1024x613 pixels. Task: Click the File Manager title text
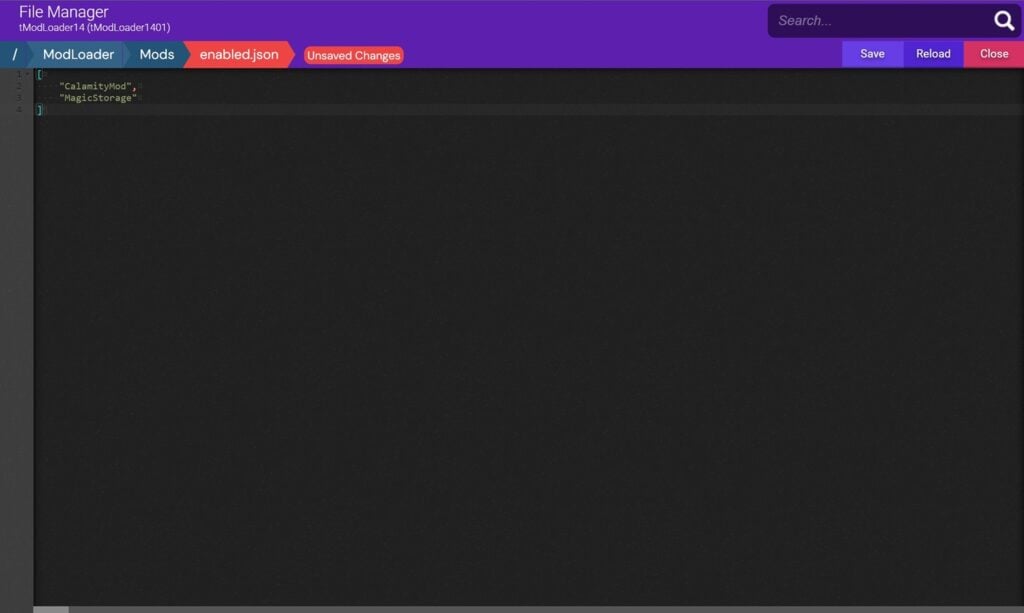pyautogui.click(x=63, y=12)
